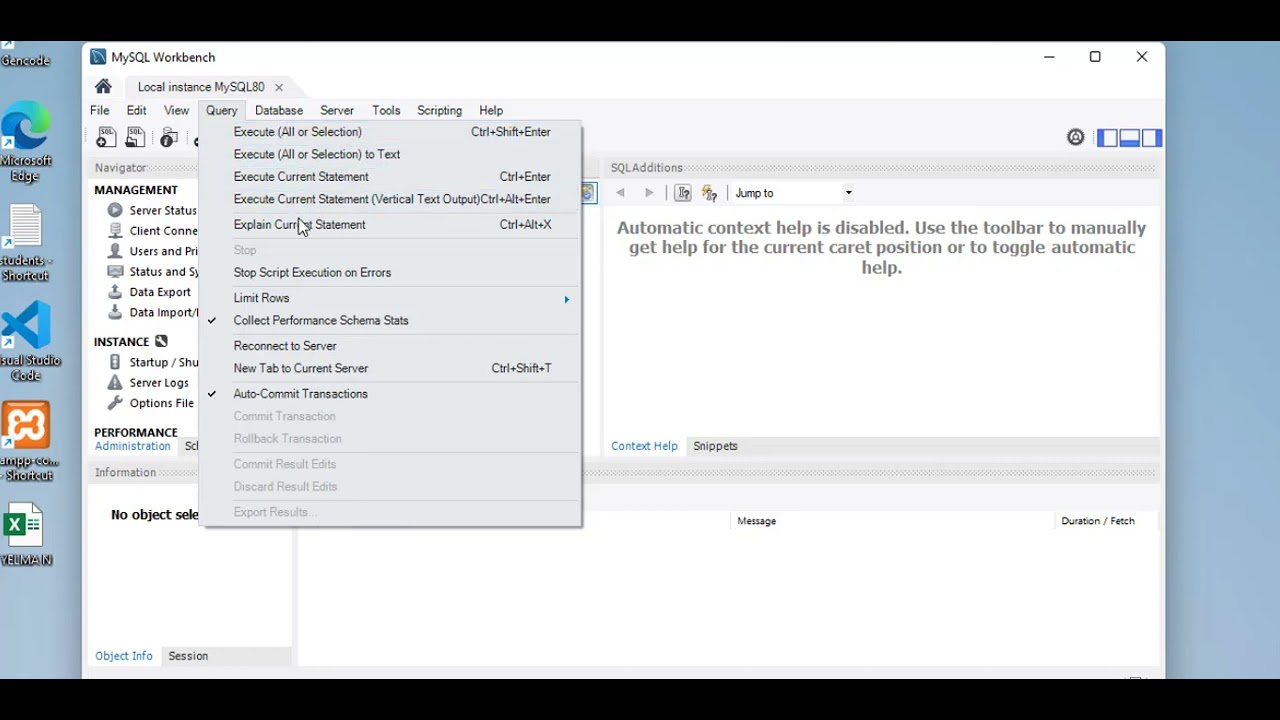The width and height of the screenshot is (1280, 720).
Task: Select the XAMPP control shortcut on desktop
Action: (x=27, y=441)
